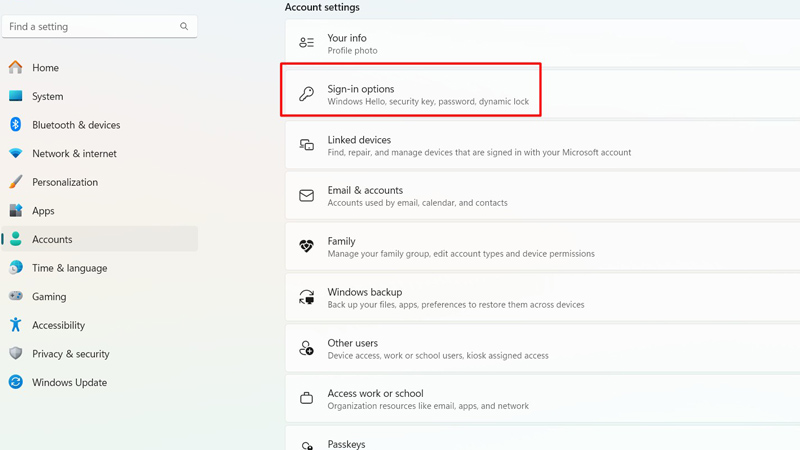Open Windows backup settings
The image size is (800, 450).
(x=542, y=297)
